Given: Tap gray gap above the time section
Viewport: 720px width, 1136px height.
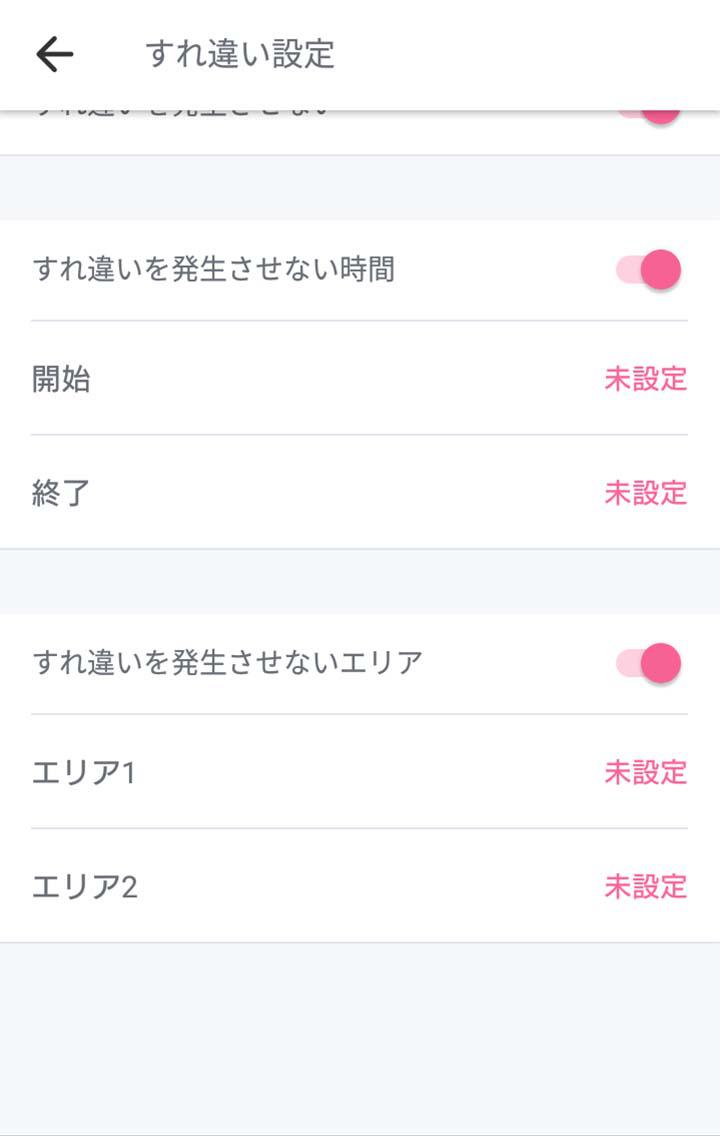Looking at the screenshot, I should tap(360, 188).
